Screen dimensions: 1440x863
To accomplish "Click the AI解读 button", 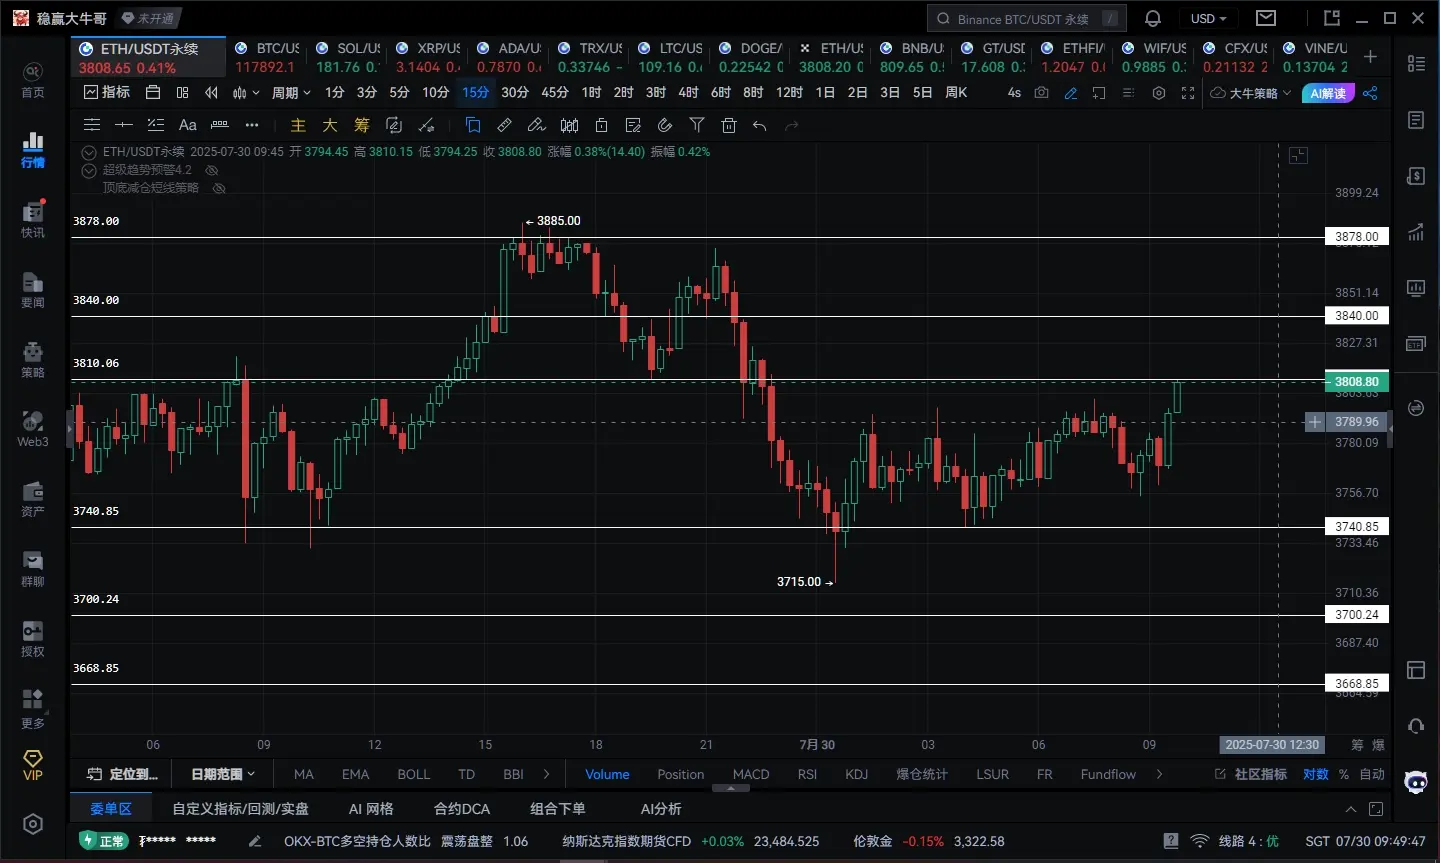I will click(x=1328, y=93).
